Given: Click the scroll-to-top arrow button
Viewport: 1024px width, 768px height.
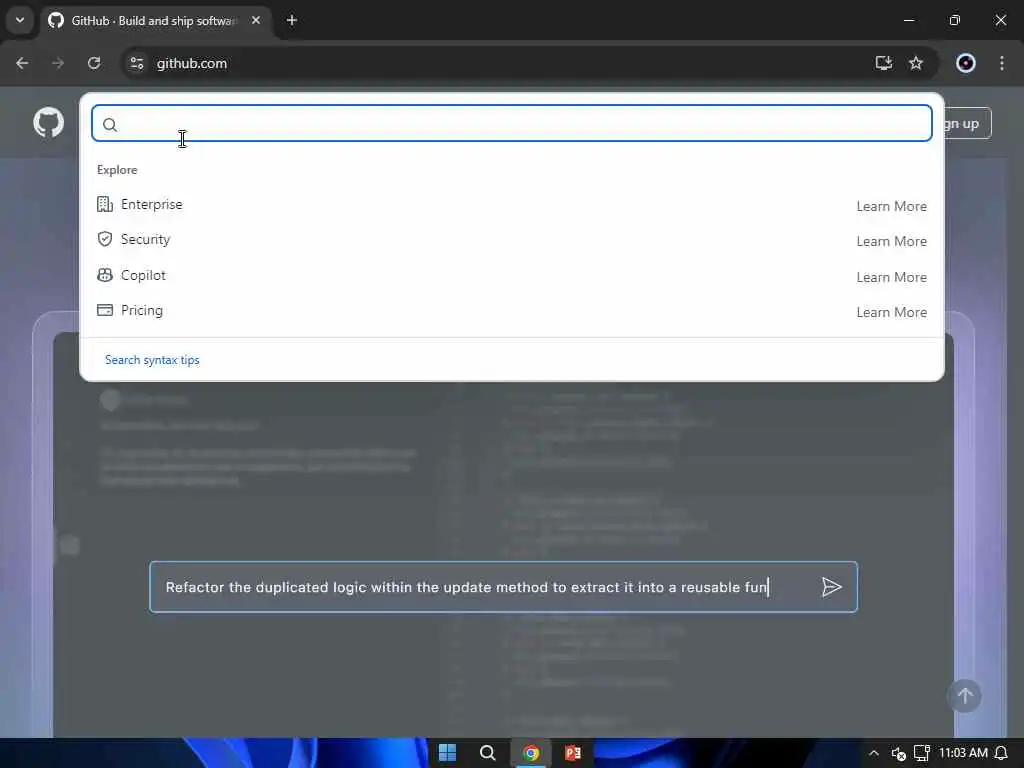Looking at the screenshot, I should (x=965, y=696).
